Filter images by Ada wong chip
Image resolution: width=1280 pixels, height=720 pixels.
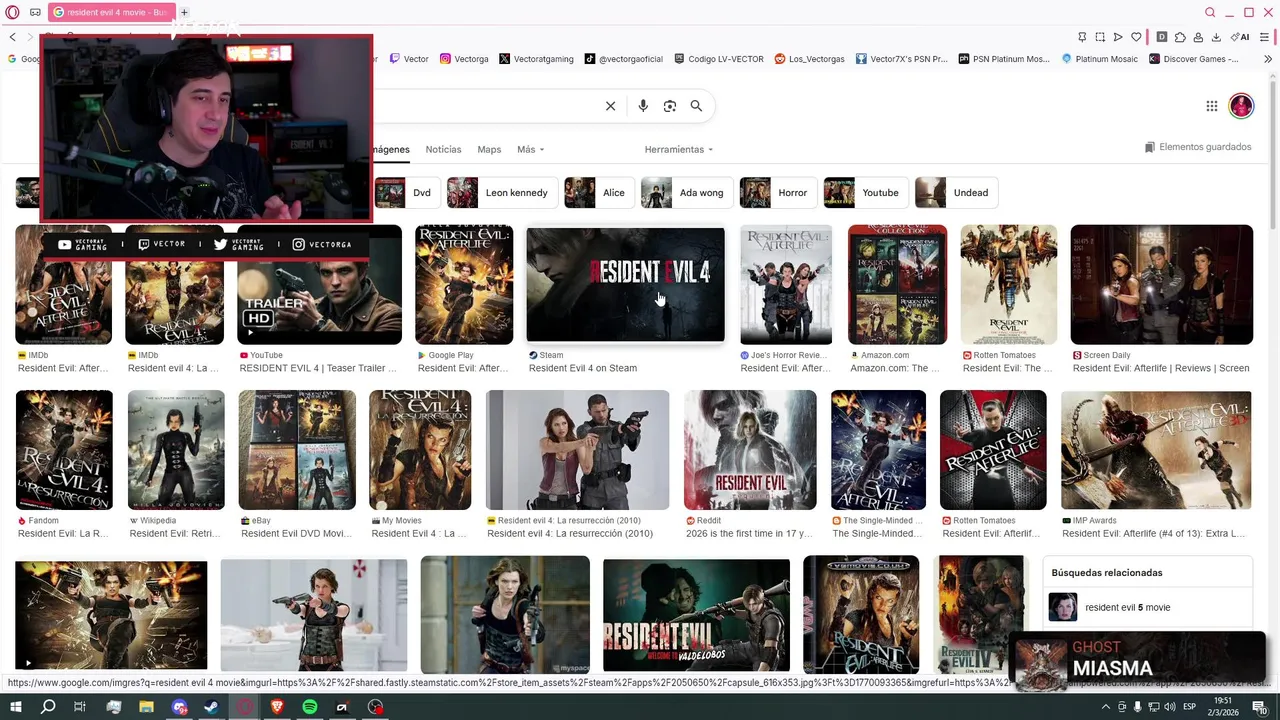686,193
